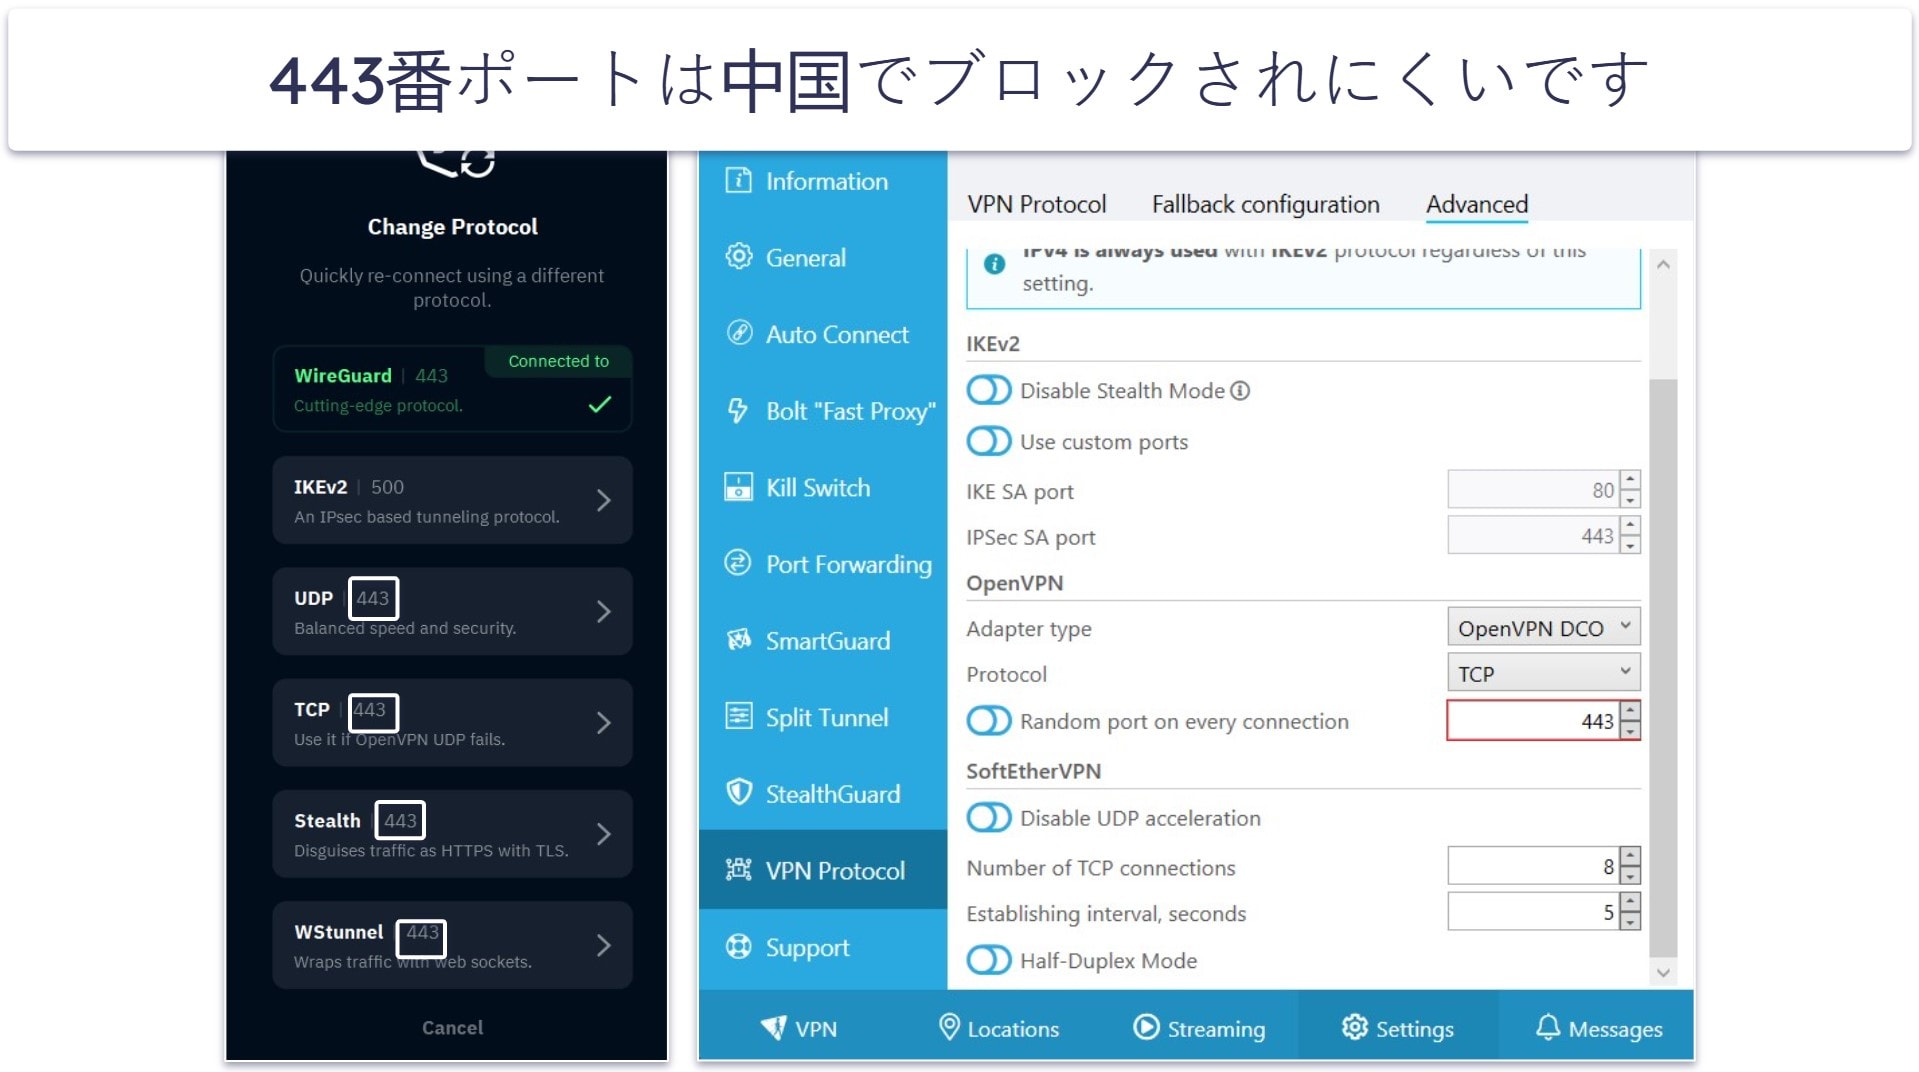Select the WireGuard 443 protocol card
The image size is (1919, 1072).
click(452, 389)
